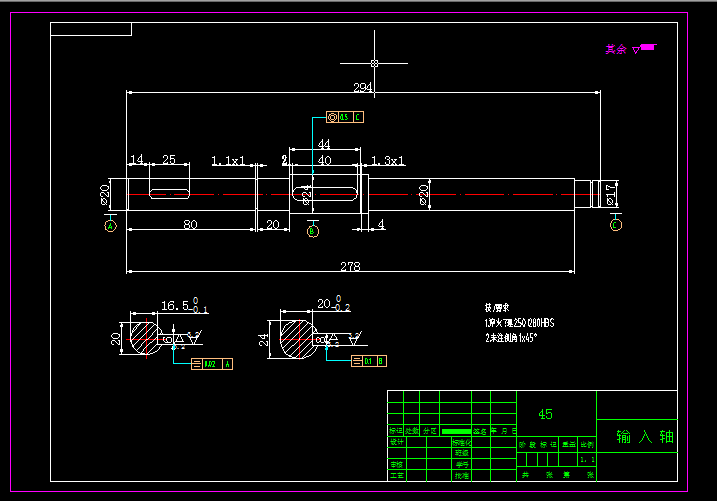Image resolution: width=717 pixels, height=501 pixels.
Task: Click the 签名 header cell
Action: (480, 431)
